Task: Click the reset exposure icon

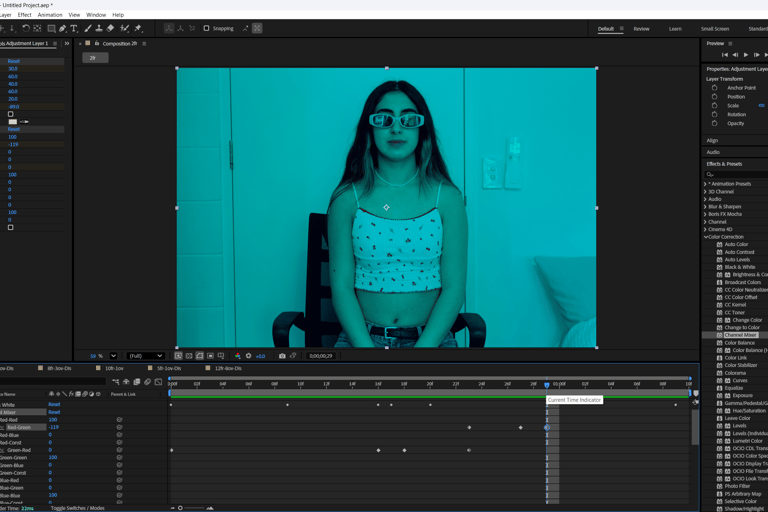Action: (248, 356)
